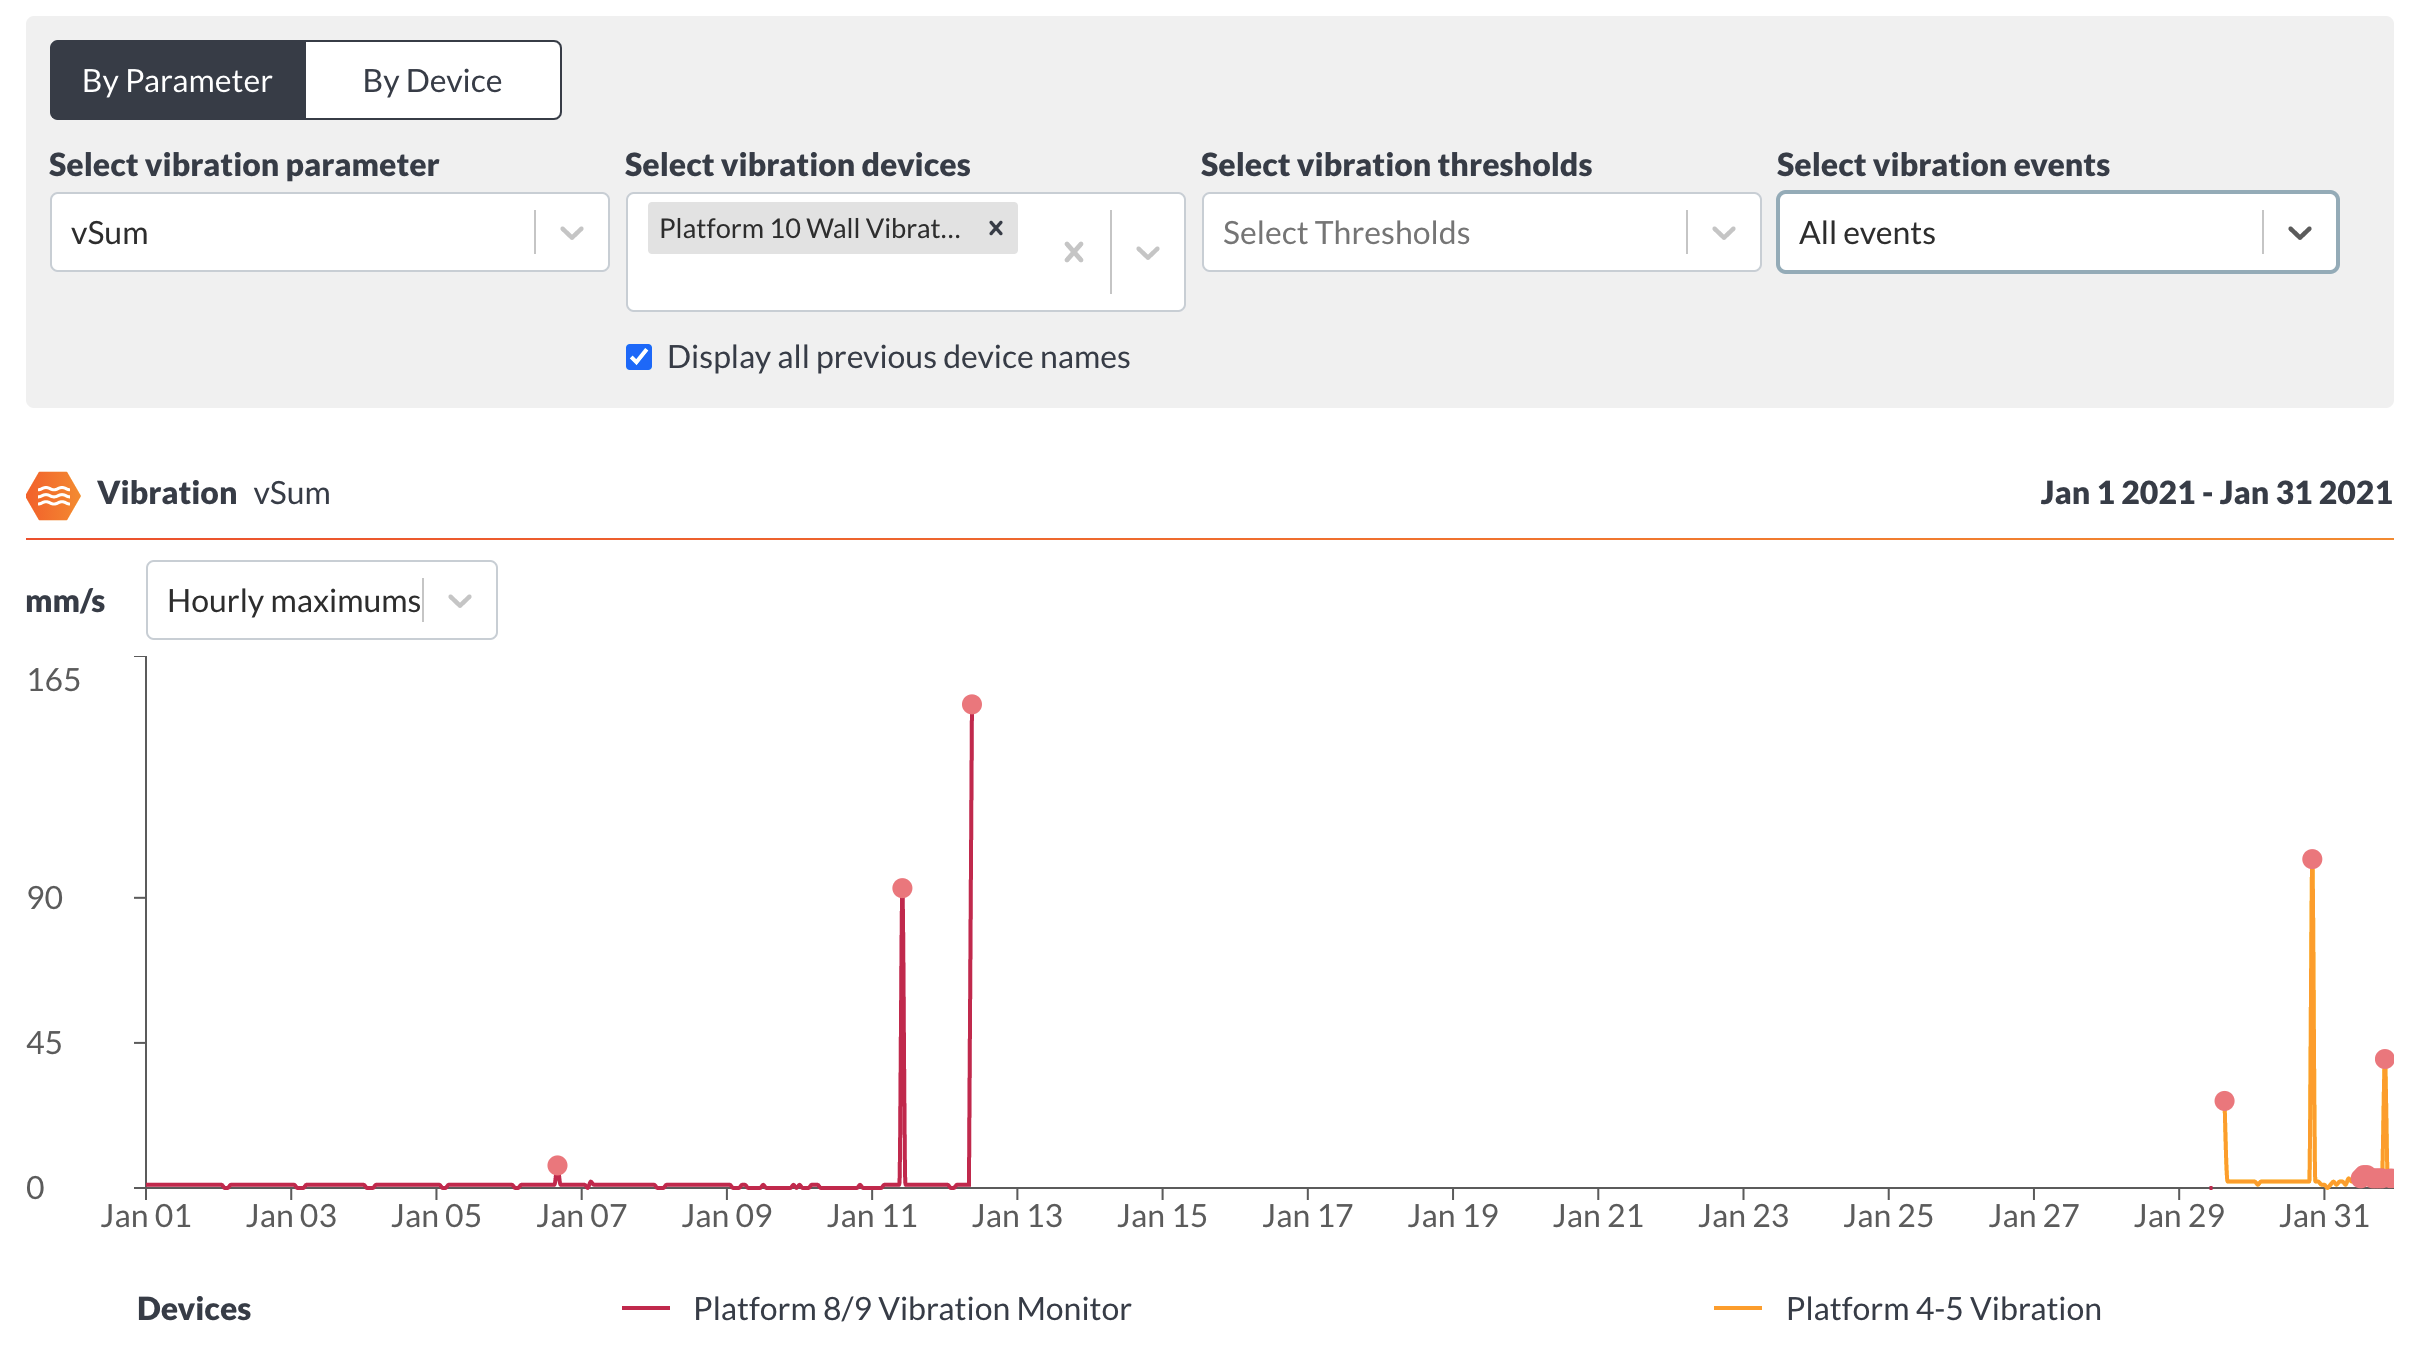Click the event marker at chart's right edge near 45

coord(2385,1059)
